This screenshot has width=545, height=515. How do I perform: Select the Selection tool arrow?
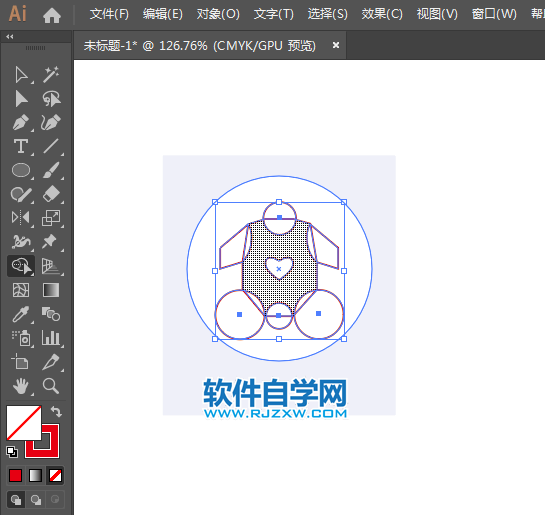[x=21, y=74]
